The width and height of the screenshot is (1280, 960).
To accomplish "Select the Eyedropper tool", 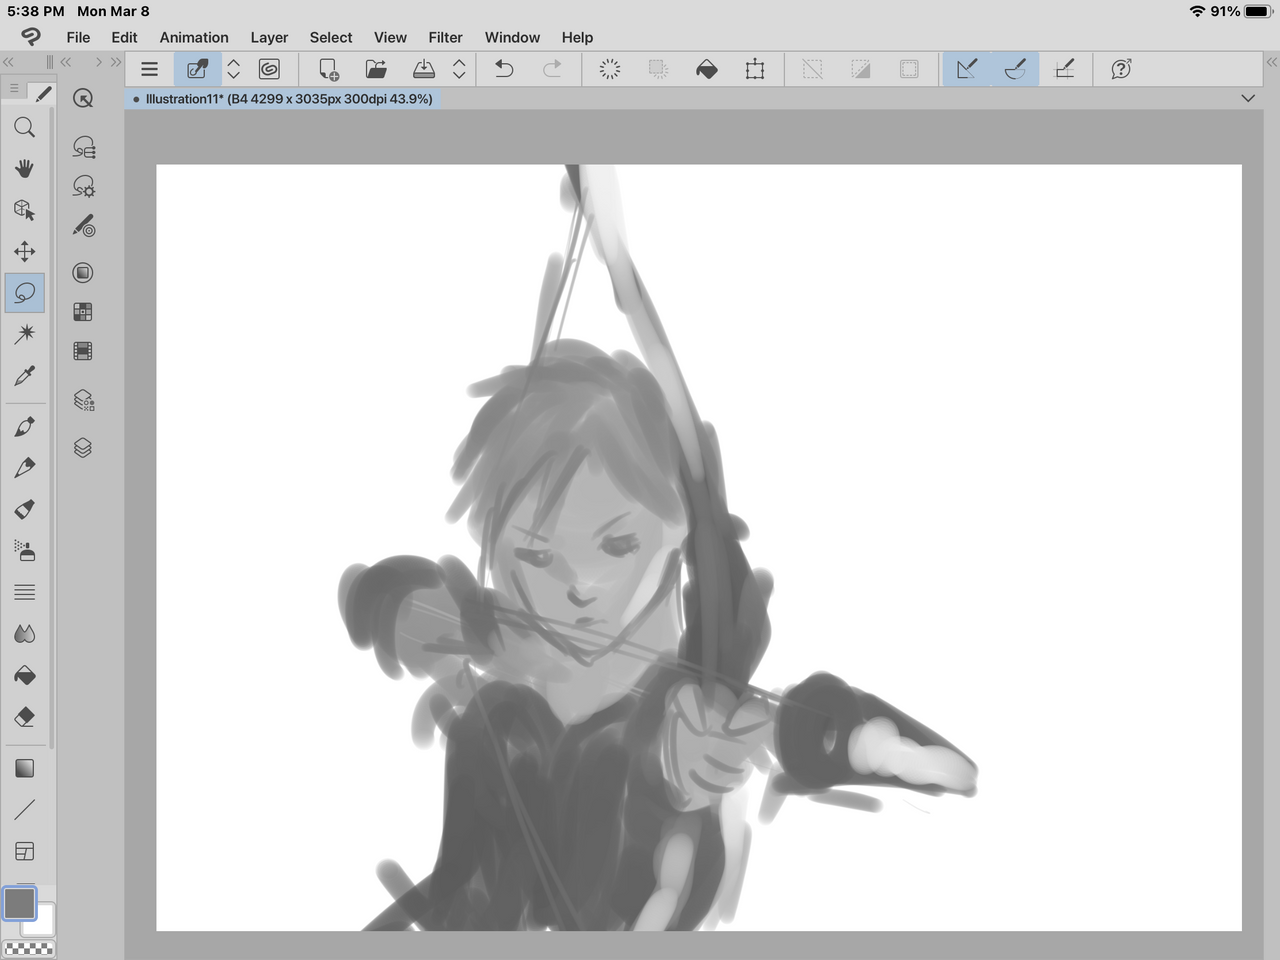I will 25,376.
